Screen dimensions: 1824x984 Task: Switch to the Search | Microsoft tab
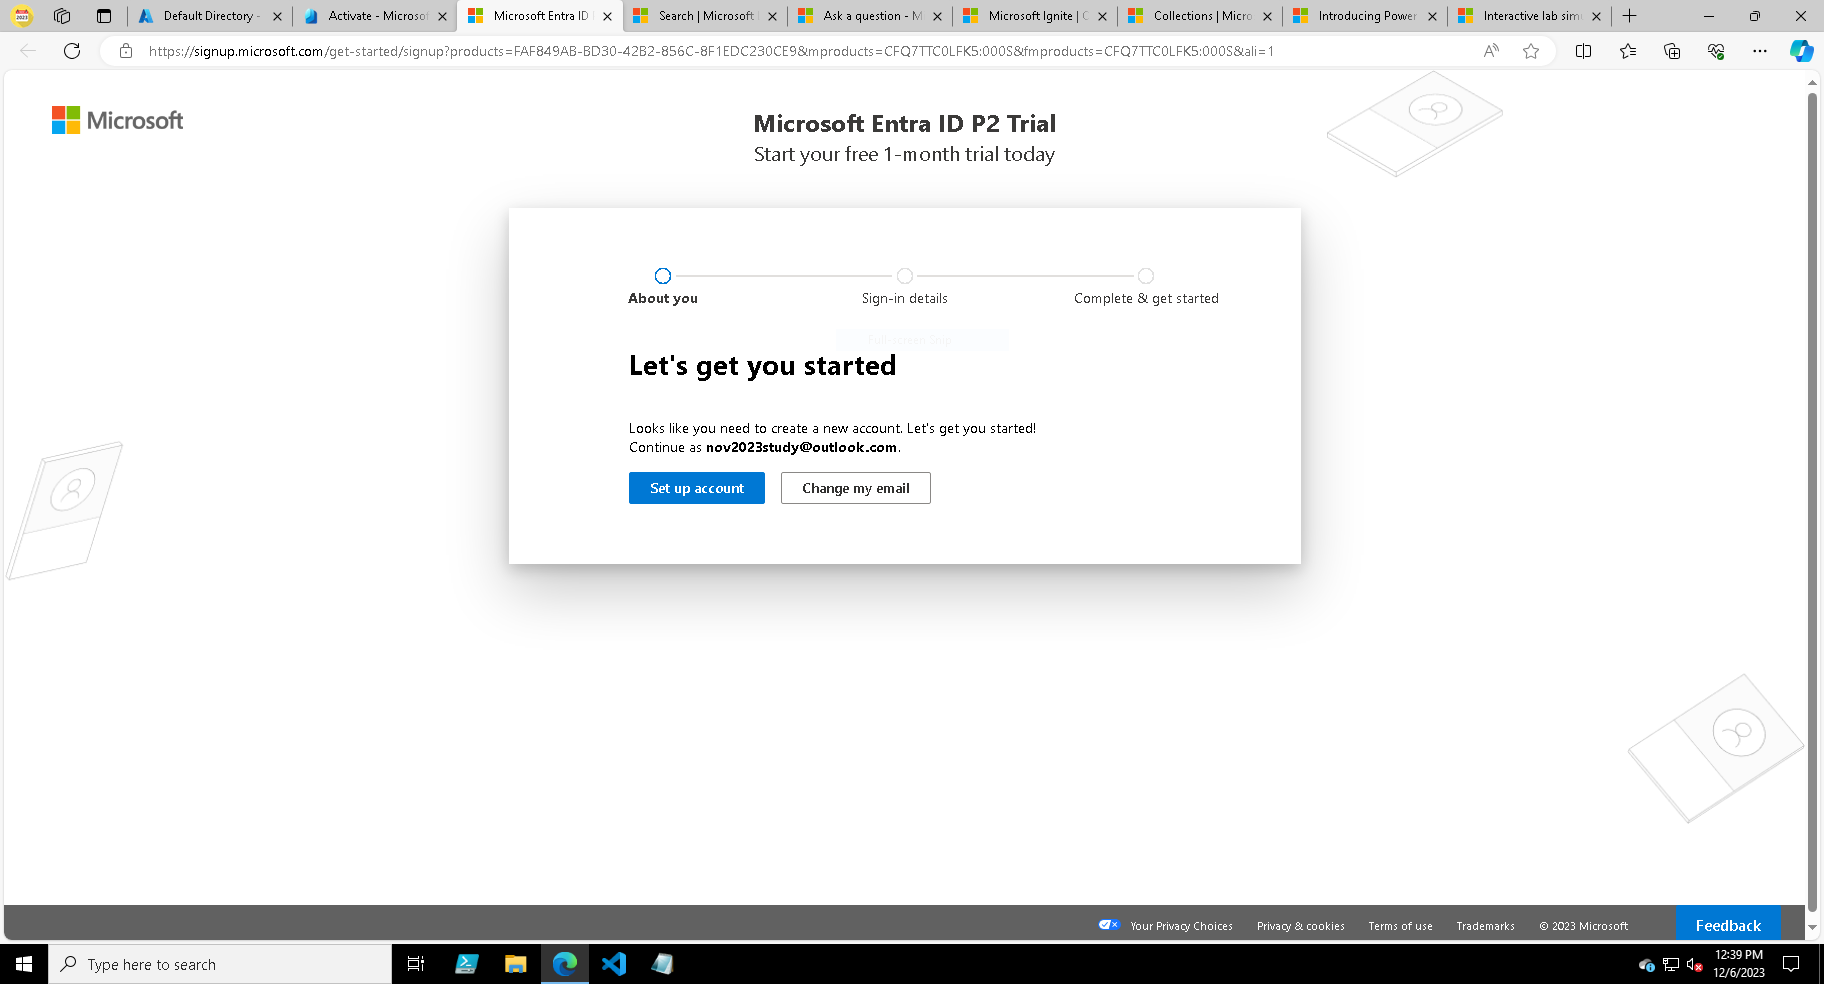click(x=705, y=16)
